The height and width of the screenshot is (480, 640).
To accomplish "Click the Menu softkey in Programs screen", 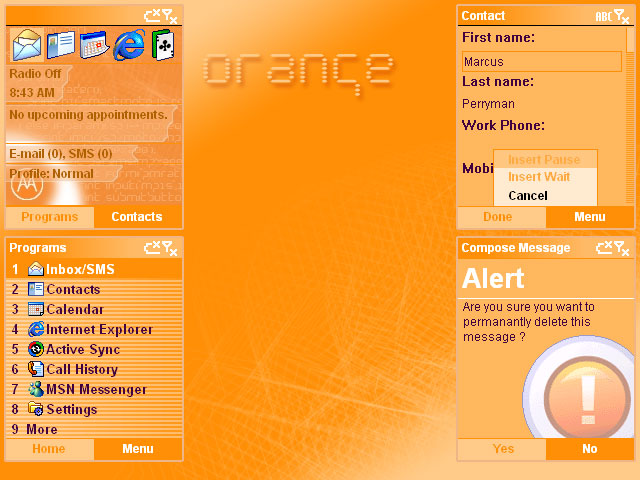I will (138, 449).
